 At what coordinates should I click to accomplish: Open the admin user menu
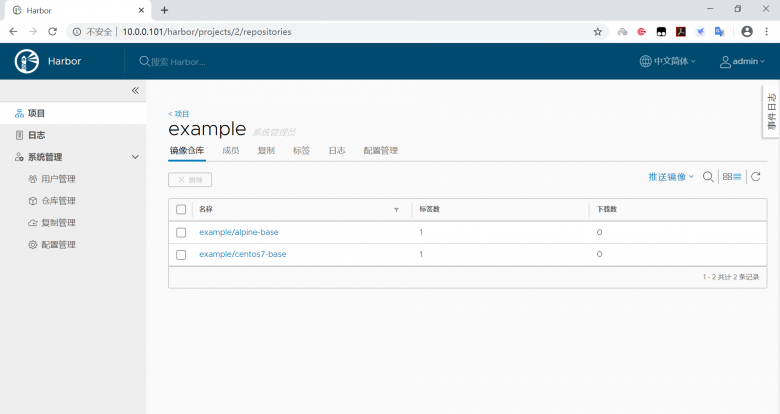click(x=742, y=61)
